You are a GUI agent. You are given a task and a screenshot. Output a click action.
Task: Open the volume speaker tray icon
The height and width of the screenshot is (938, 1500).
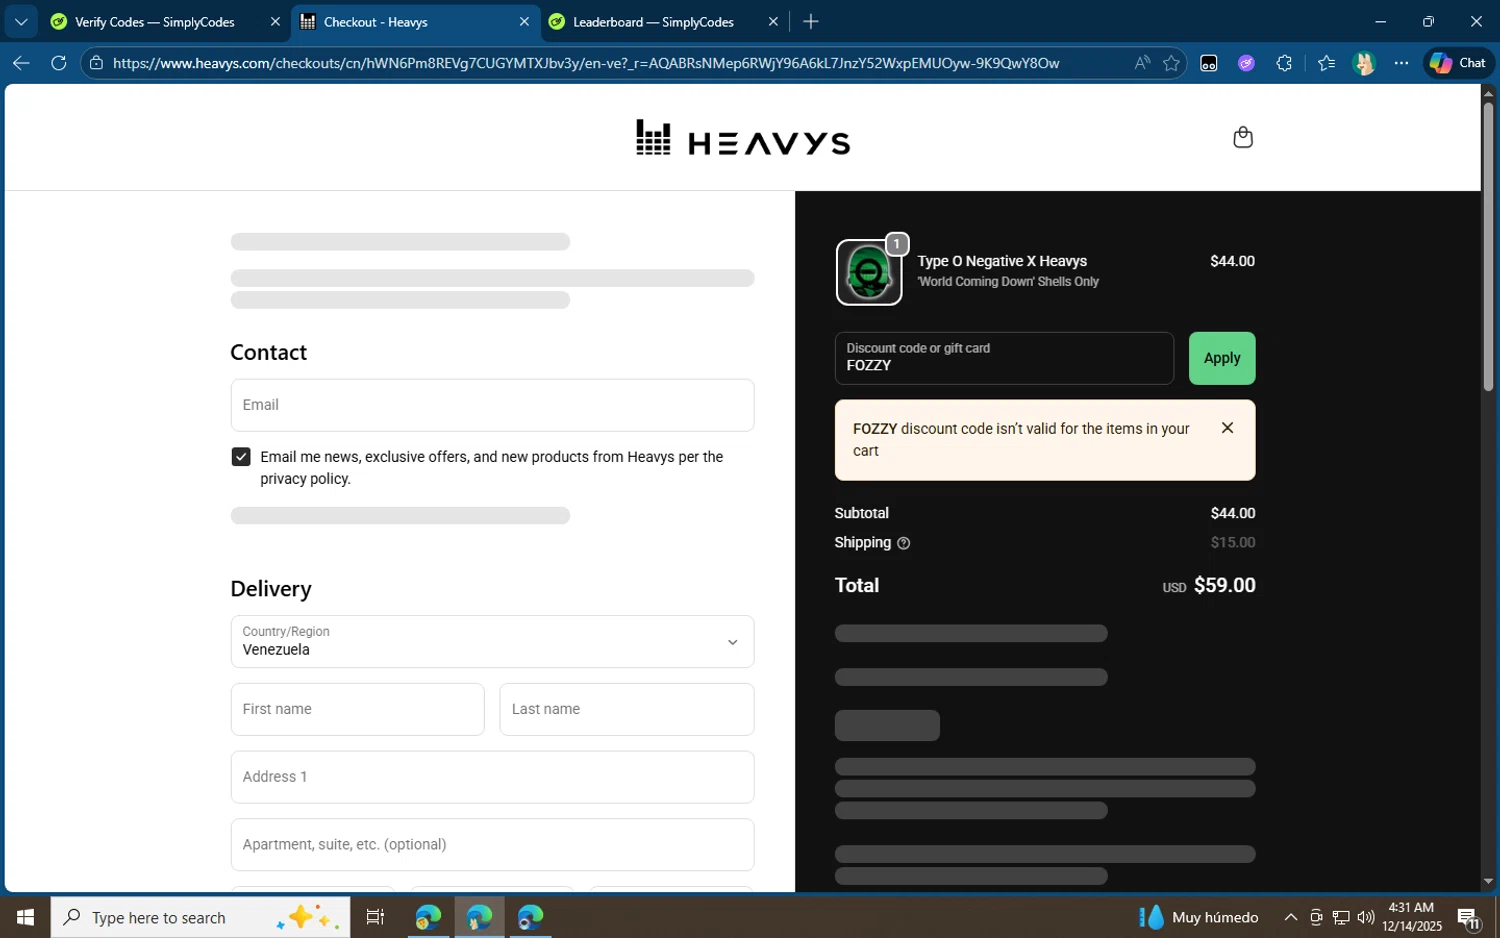(x=1366, y=917)
